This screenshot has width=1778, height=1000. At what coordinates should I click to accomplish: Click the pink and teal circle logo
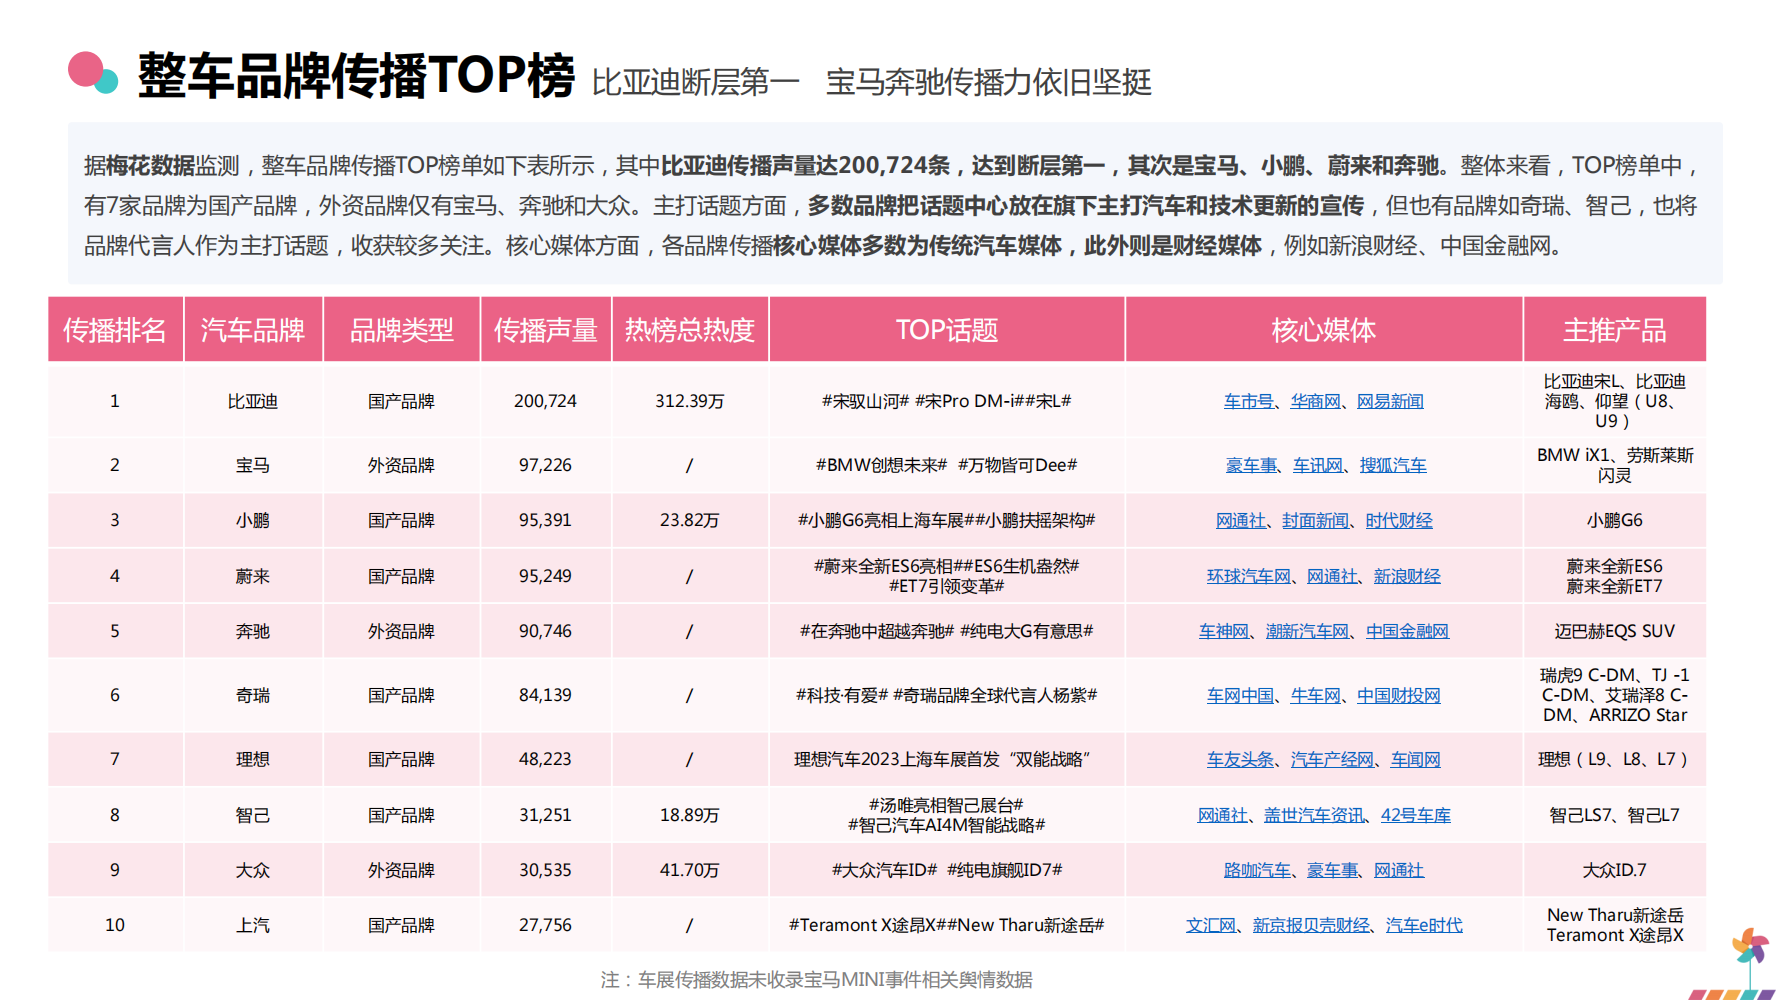pyautogui.click(x=92, y=72)
